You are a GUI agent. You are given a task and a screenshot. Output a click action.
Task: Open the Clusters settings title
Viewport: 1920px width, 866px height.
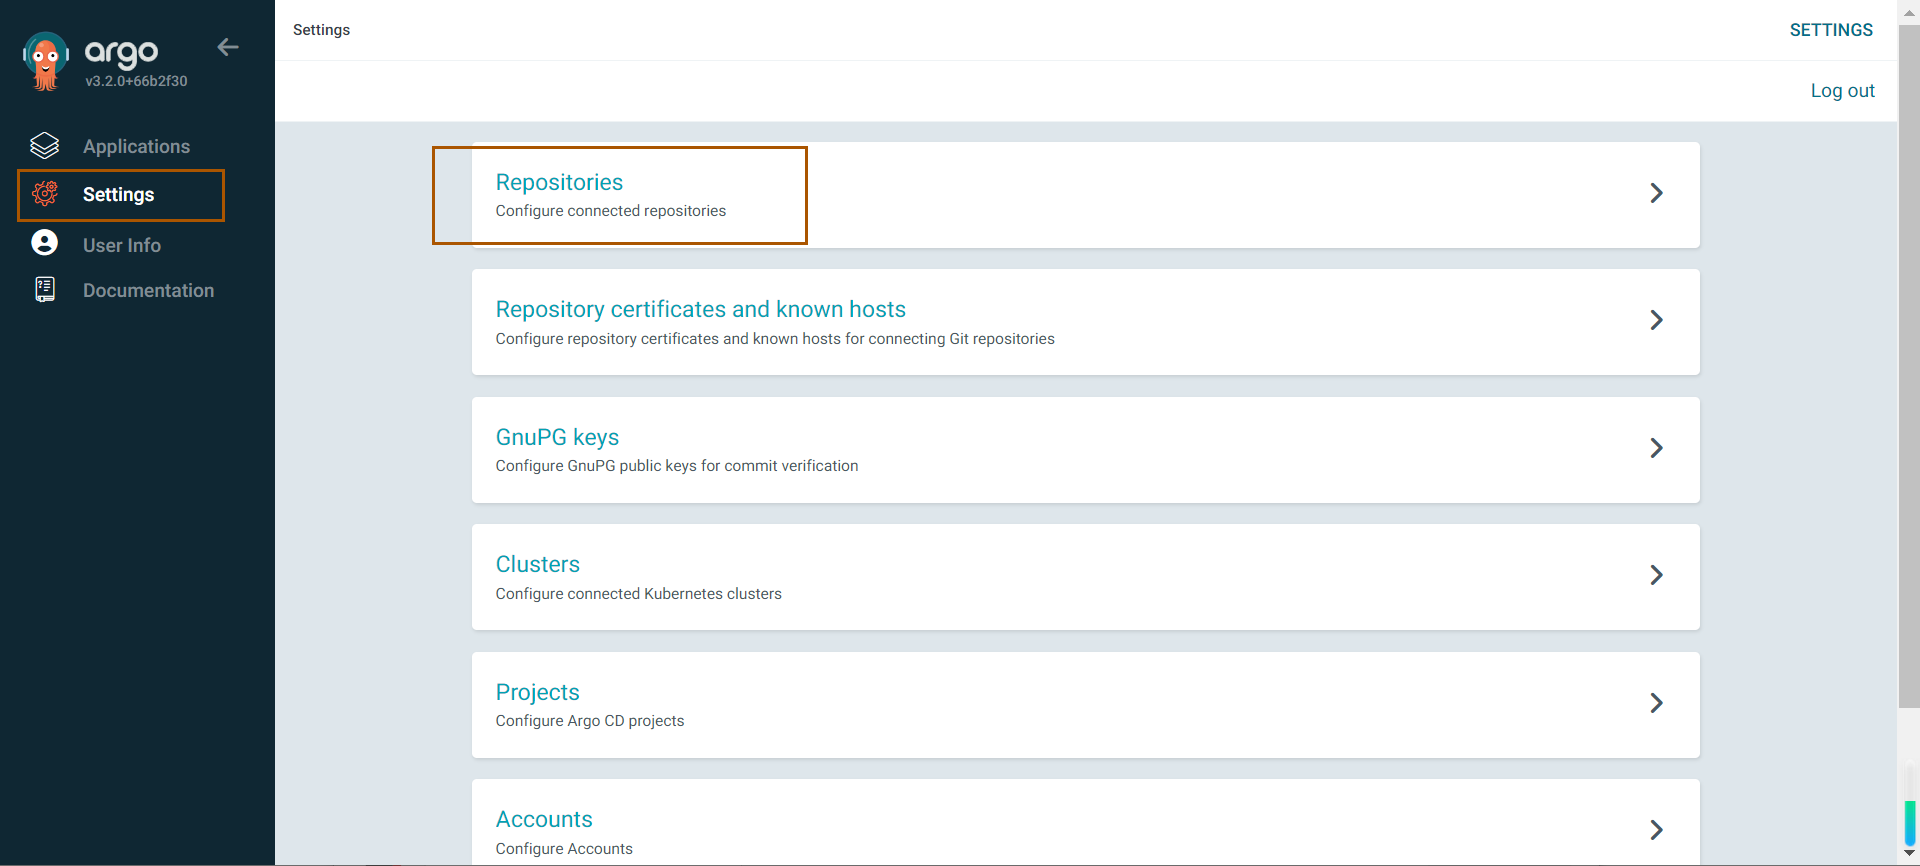(x=537, y=564)
